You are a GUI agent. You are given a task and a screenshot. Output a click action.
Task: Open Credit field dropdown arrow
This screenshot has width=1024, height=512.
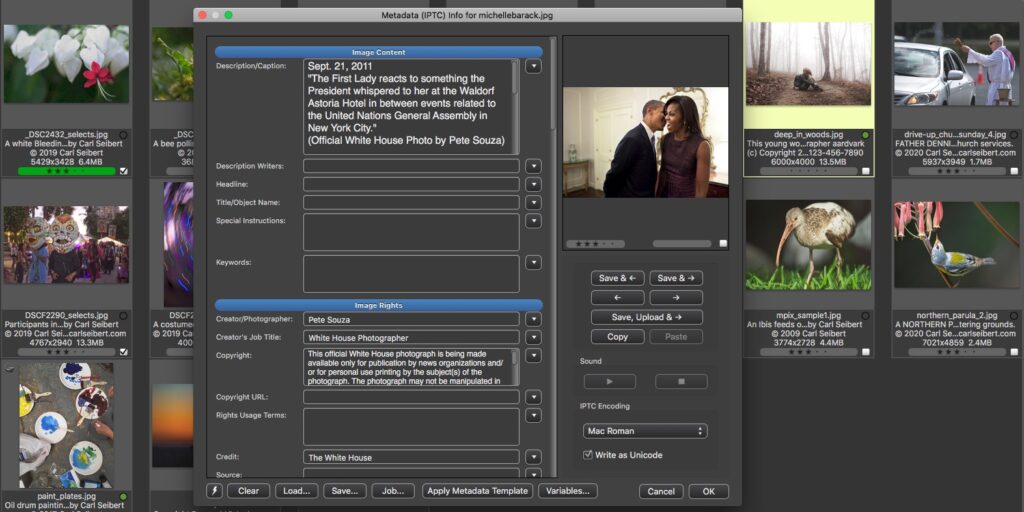[x=534, y=457]
